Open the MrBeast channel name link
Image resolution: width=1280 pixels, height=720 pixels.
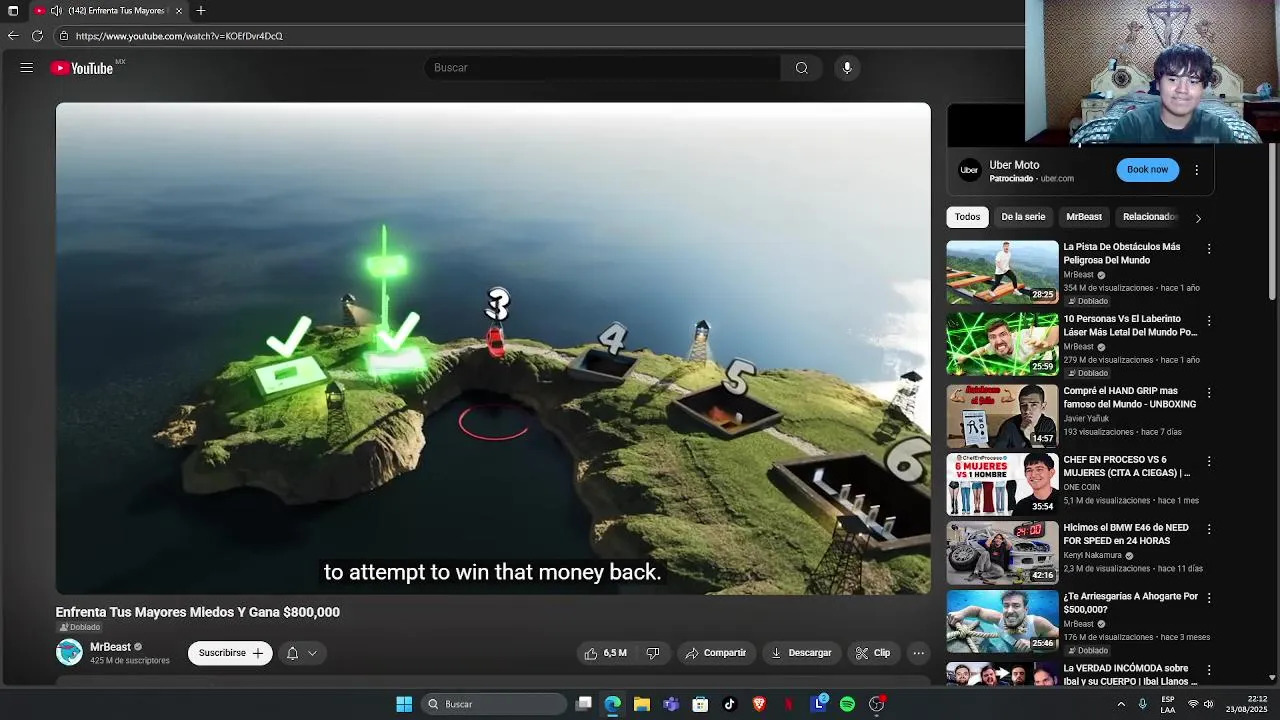[110, 647]
